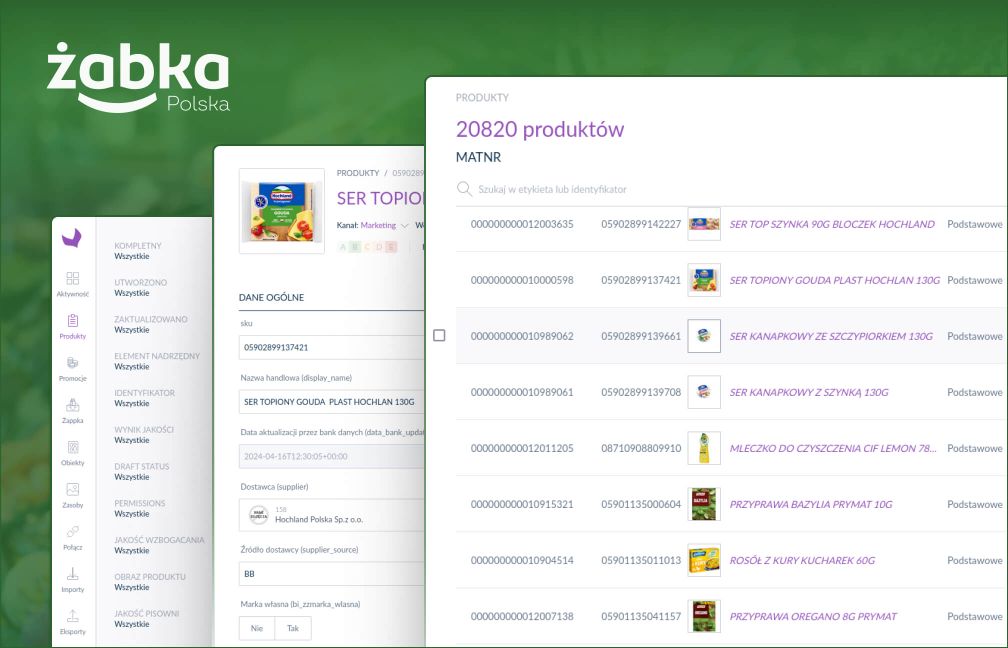Set Marka własna to Nie

(257, 628)
